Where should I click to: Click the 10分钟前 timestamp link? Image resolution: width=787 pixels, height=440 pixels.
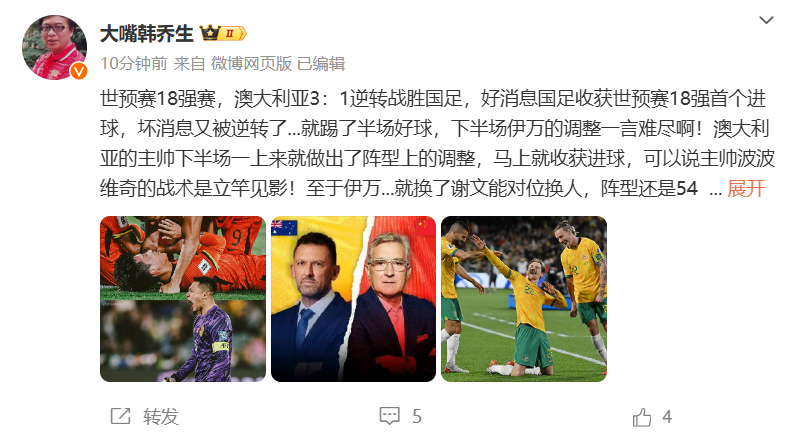click(134, 64)
